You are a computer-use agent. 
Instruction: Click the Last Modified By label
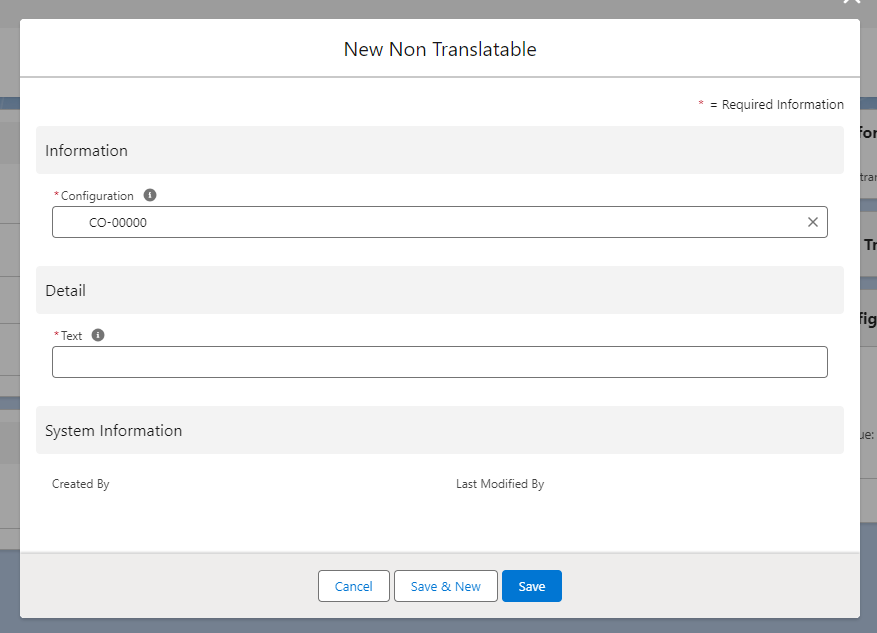click(x=500, y=484)
